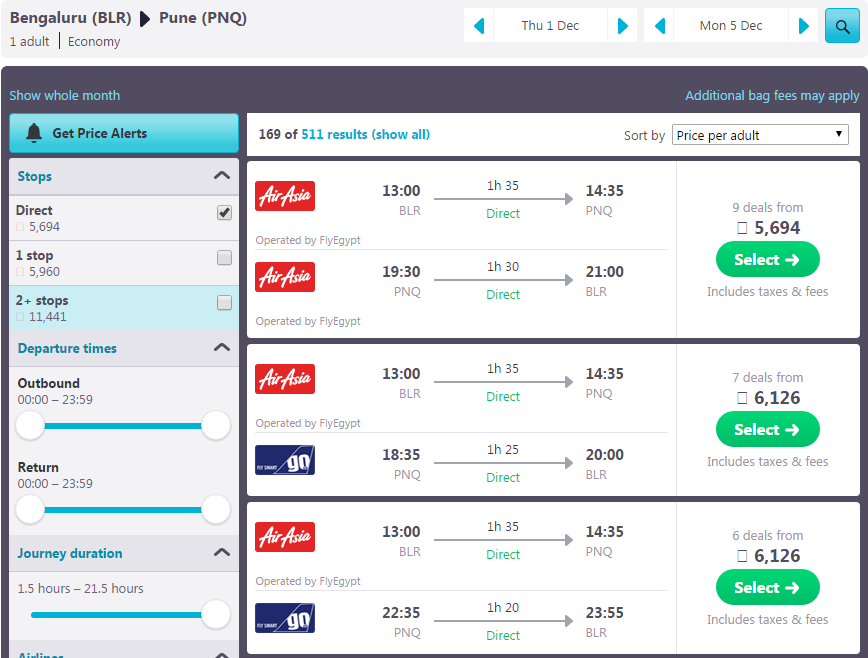Click the 1 adult passenger text

coord(29,42)
